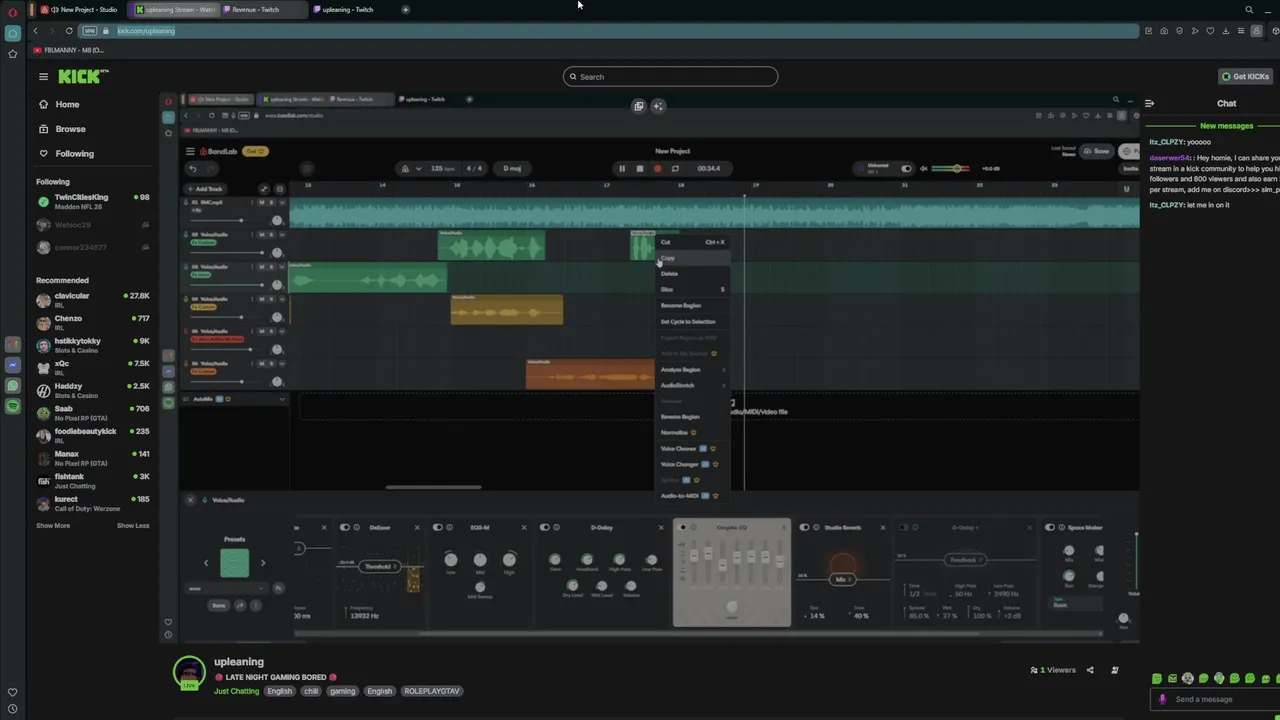Open a new browser tab with plus
Image resolution: width=1280 pixels, height=720 pixels.
tap(405, 9)
